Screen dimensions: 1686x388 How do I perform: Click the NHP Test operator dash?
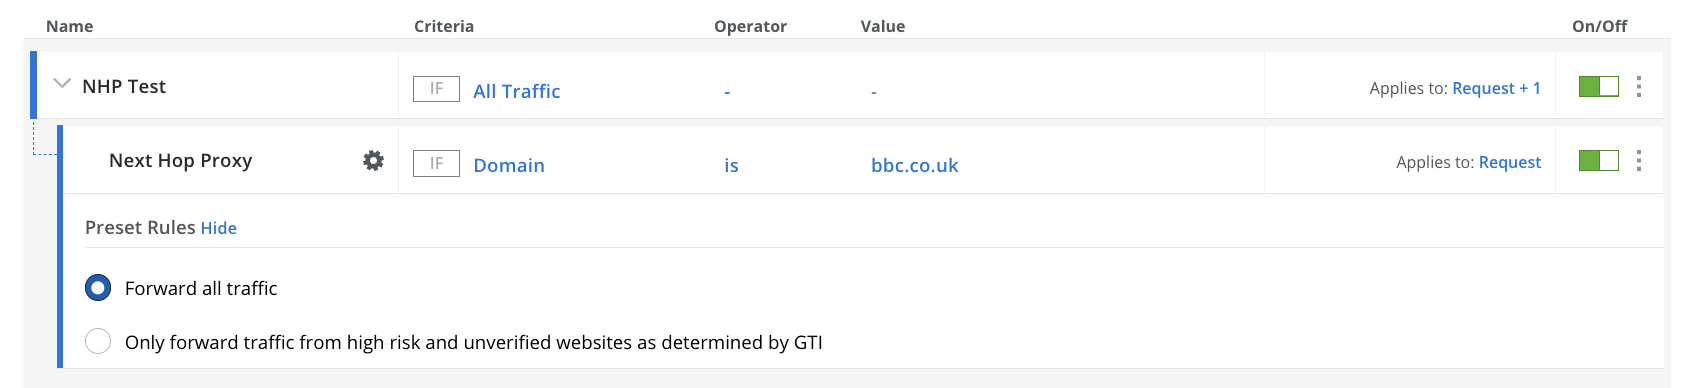tap(727, 92)
